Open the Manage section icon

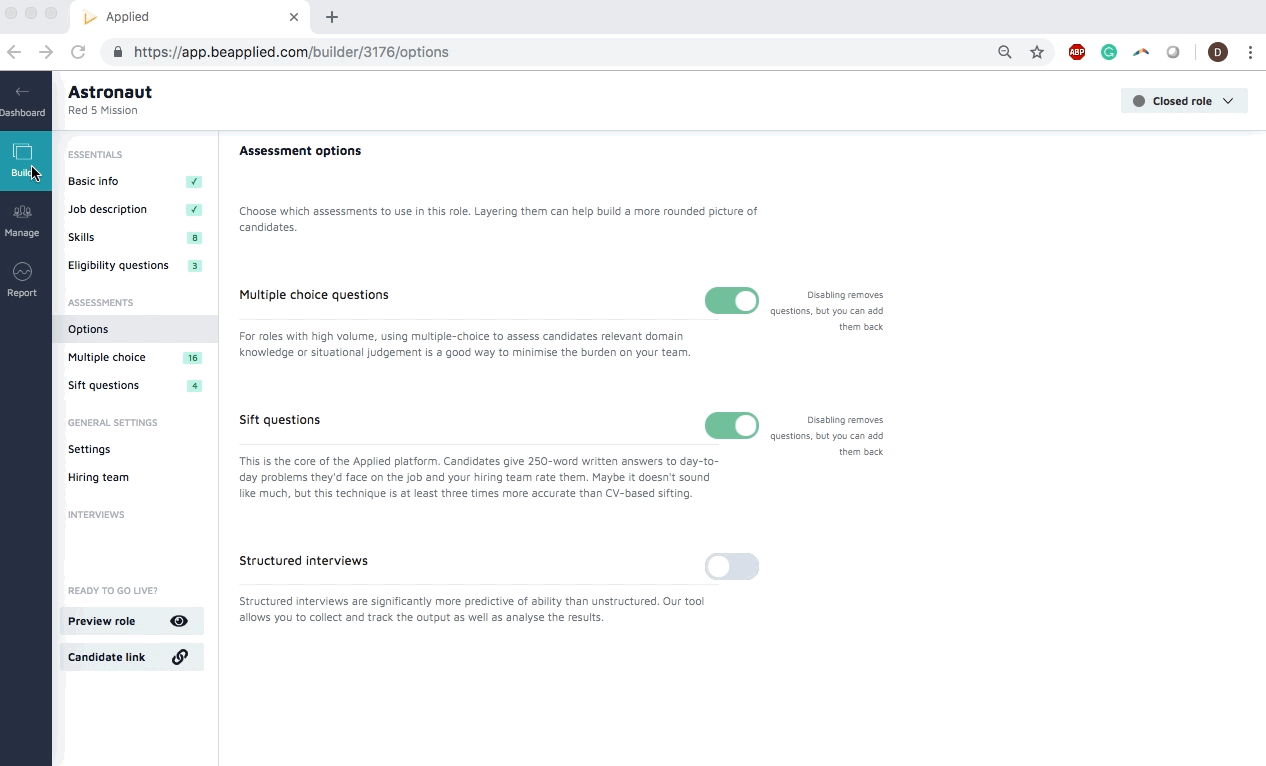[x=22, y=212]
